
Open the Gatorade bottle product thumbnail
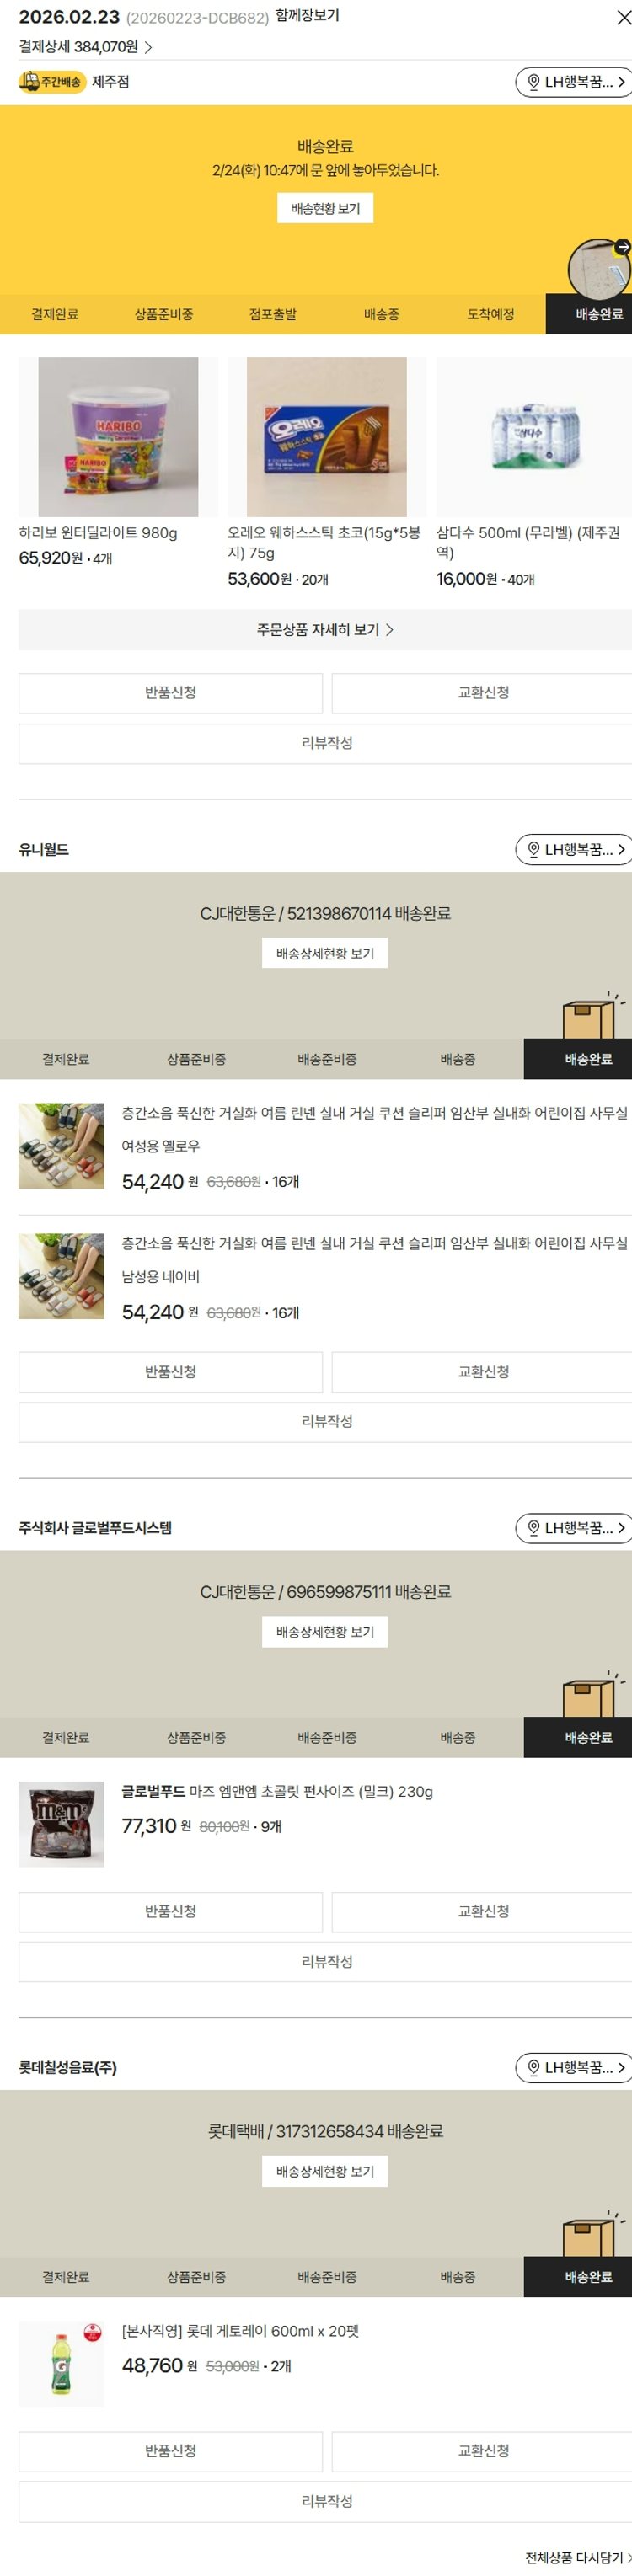coord(61,2364)
